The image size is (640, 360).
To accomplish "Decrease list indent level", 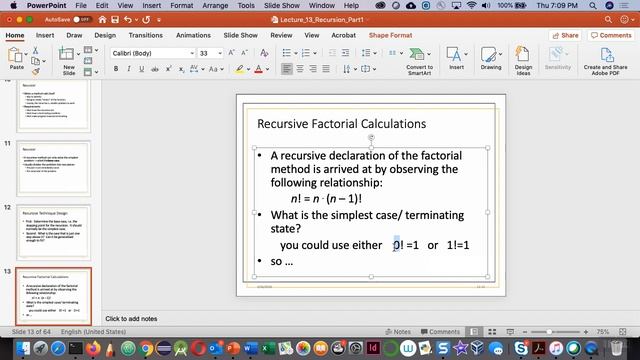I will 332,53.
